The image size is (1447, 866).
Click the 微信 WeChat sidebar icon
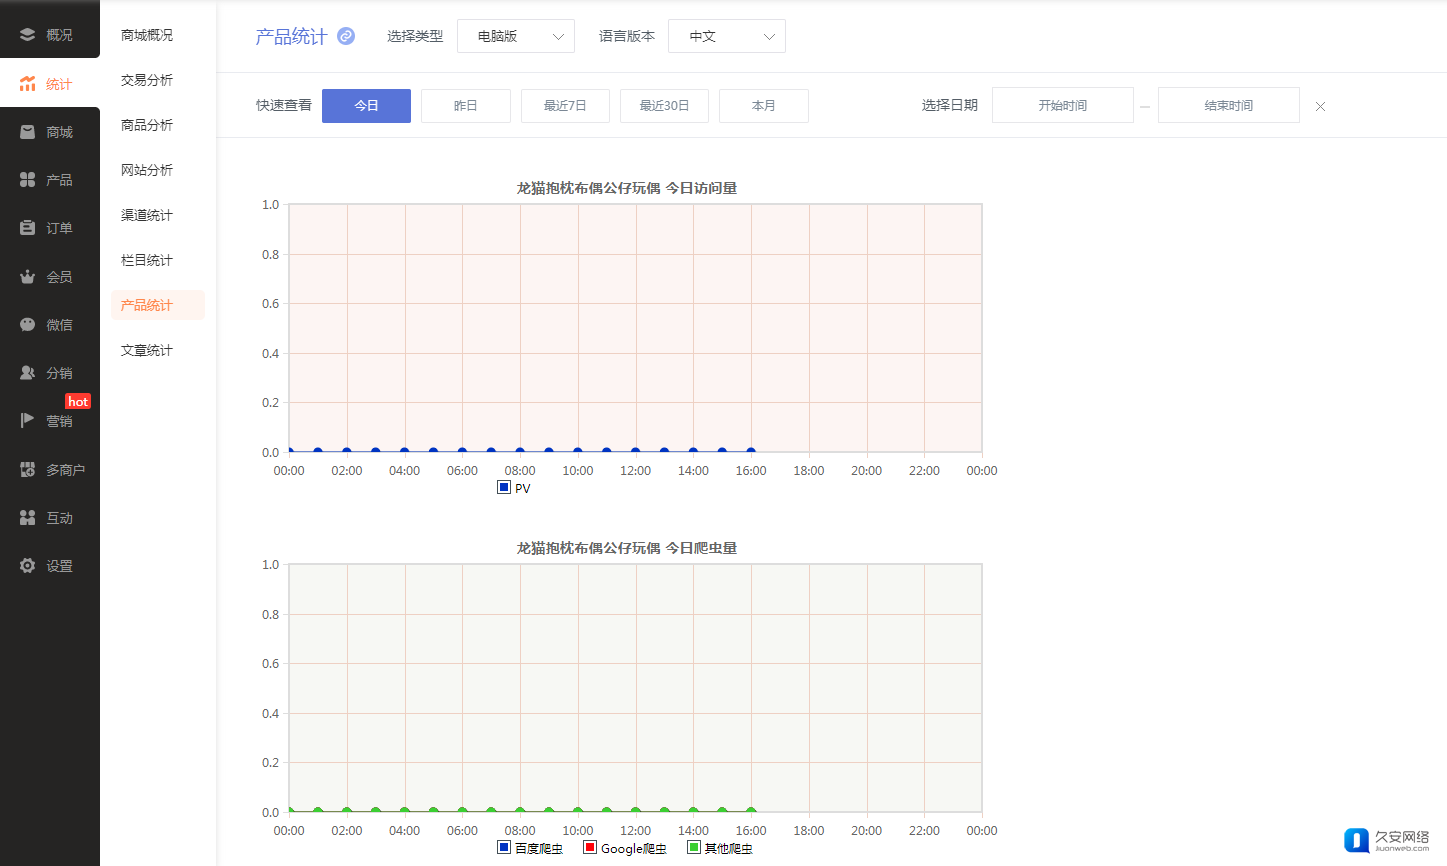(28, 325)
